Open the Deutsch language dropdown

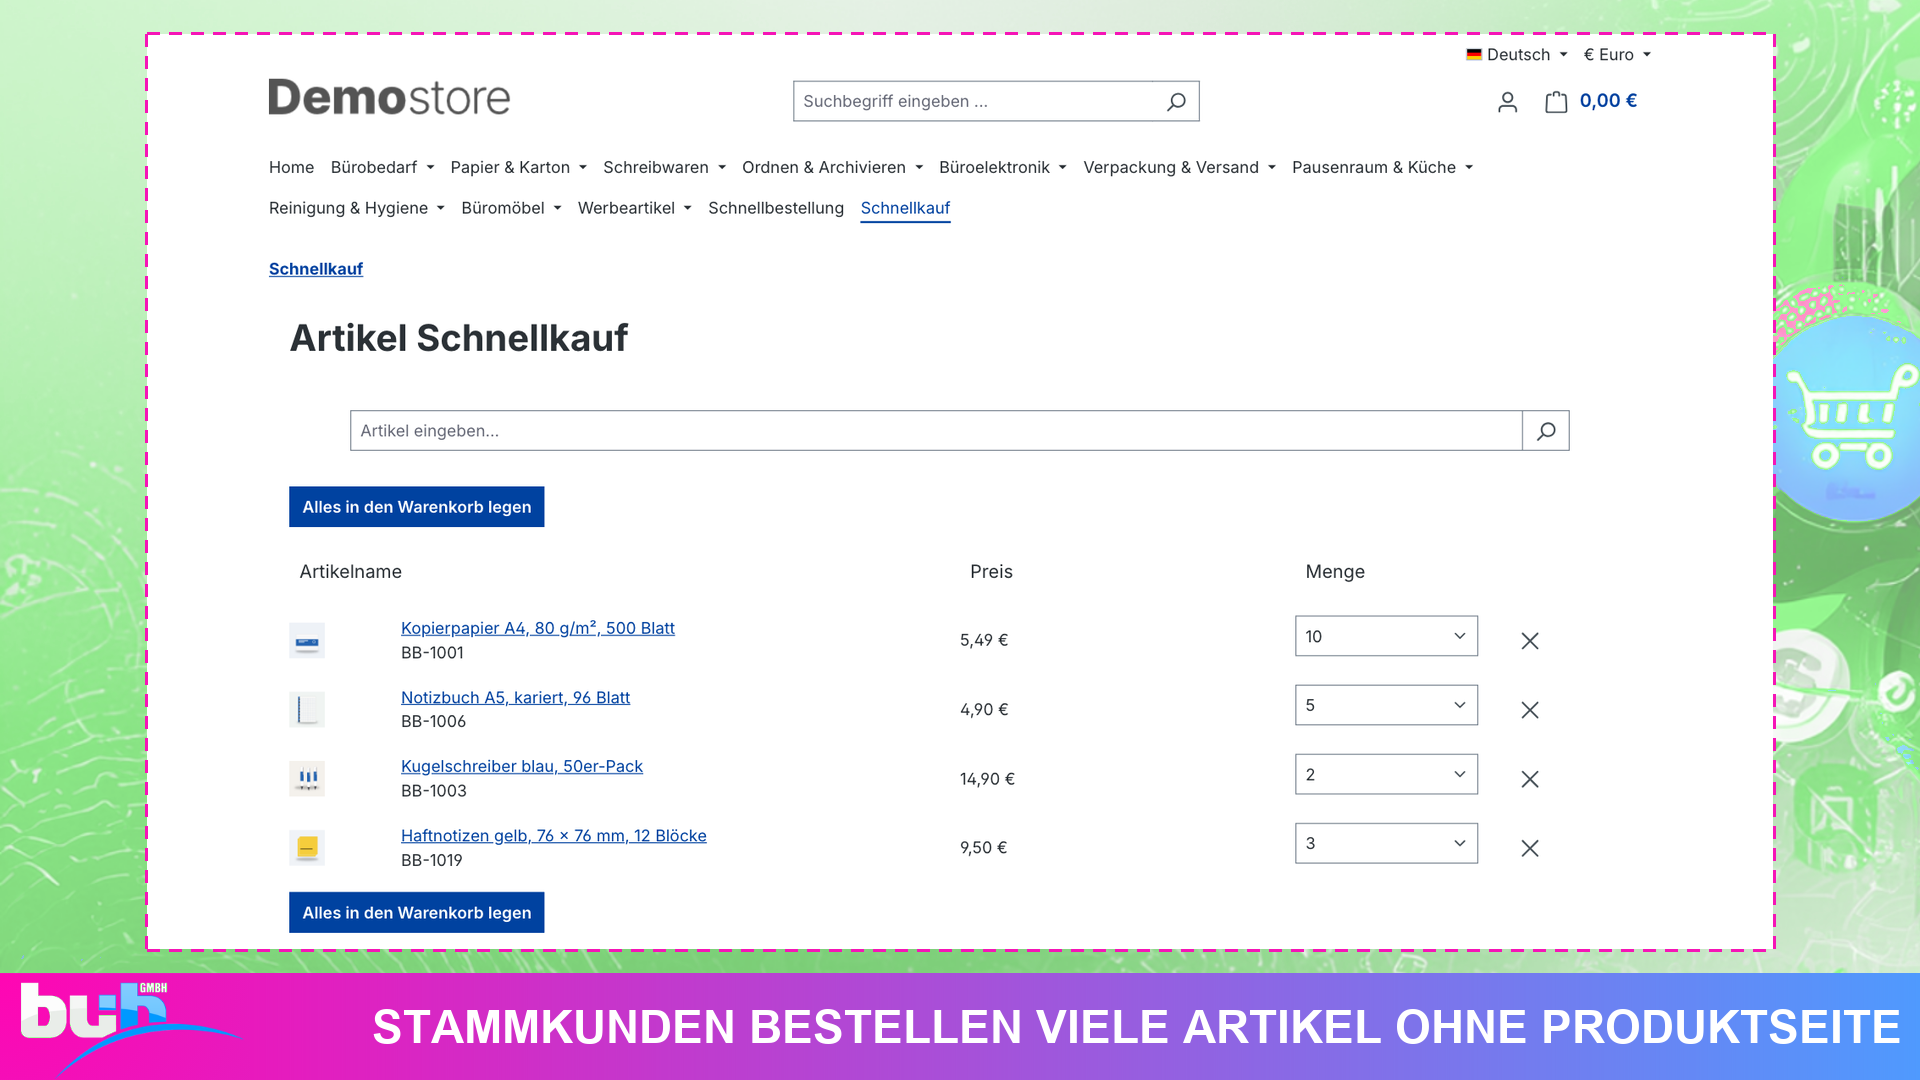coord(1517,55)
